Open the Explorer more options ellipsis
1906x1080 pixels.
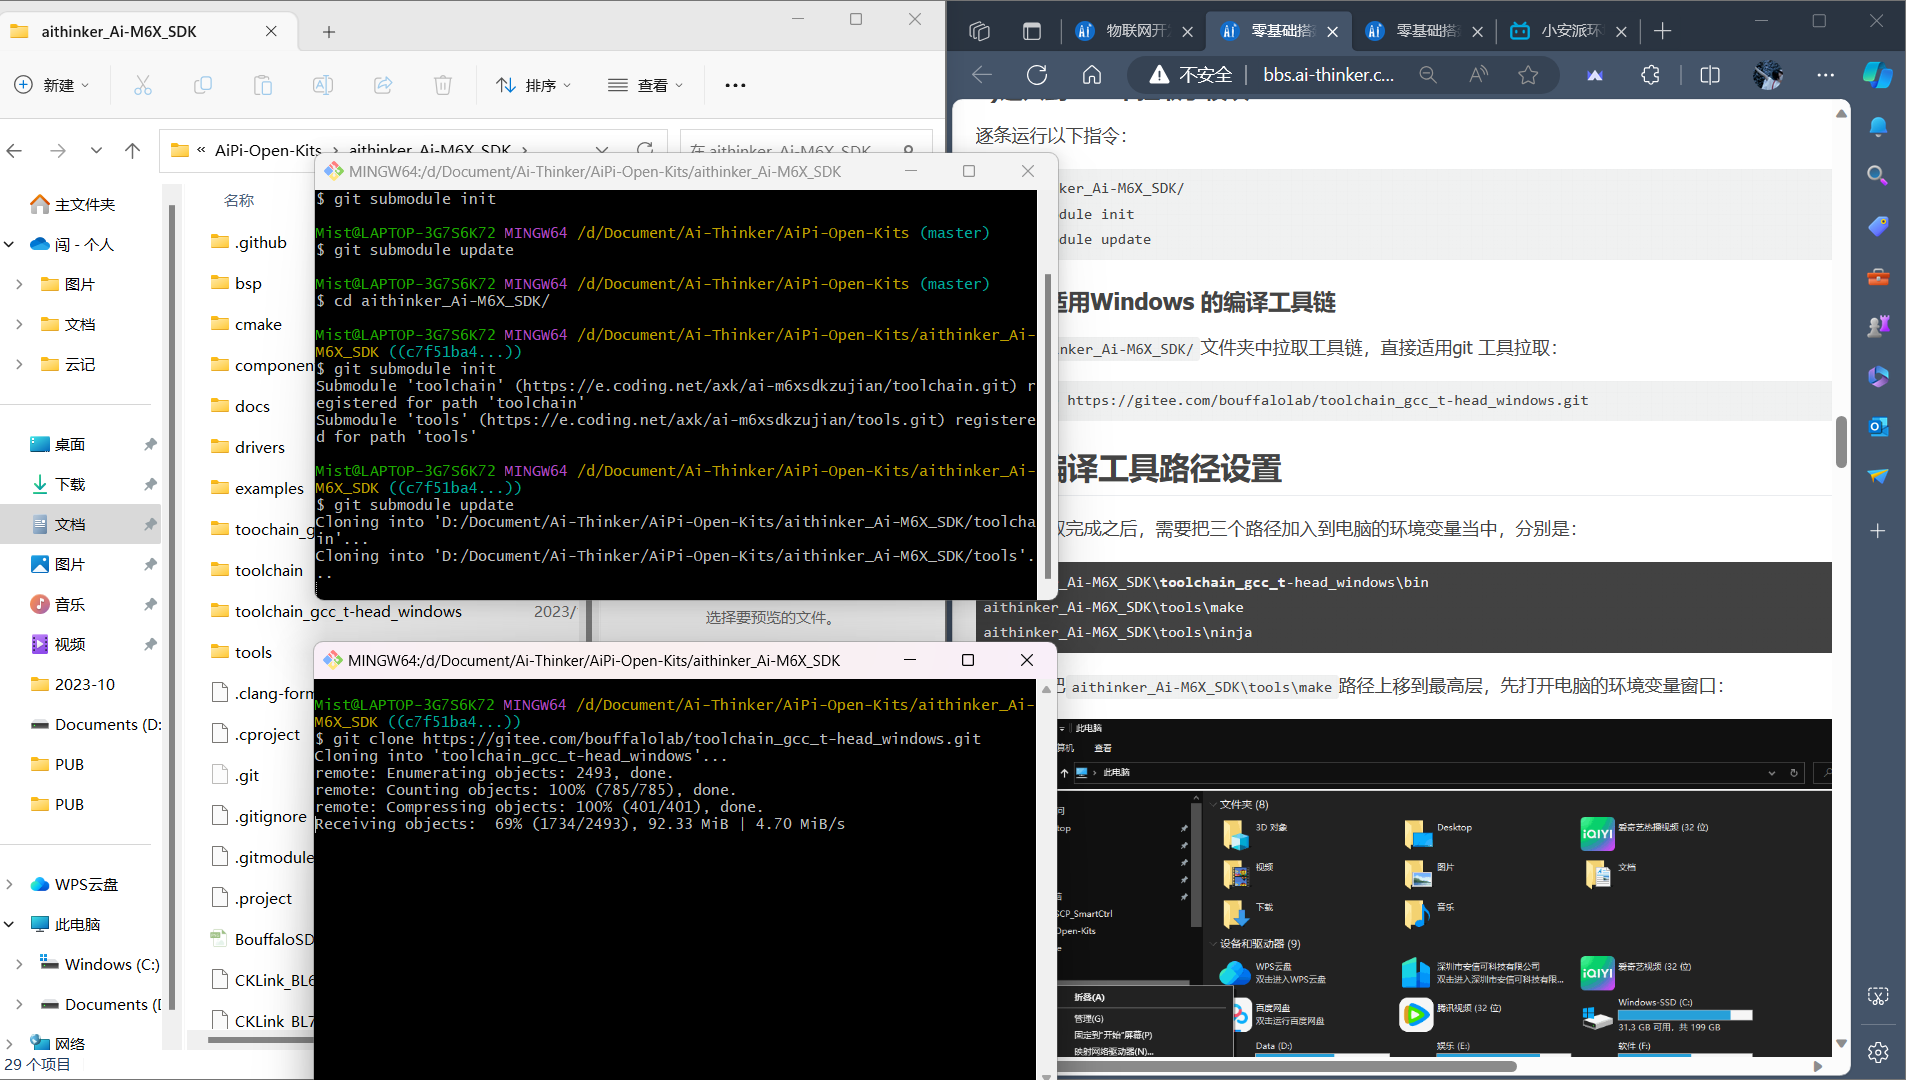pyautogui.click(x=736, y=86)
